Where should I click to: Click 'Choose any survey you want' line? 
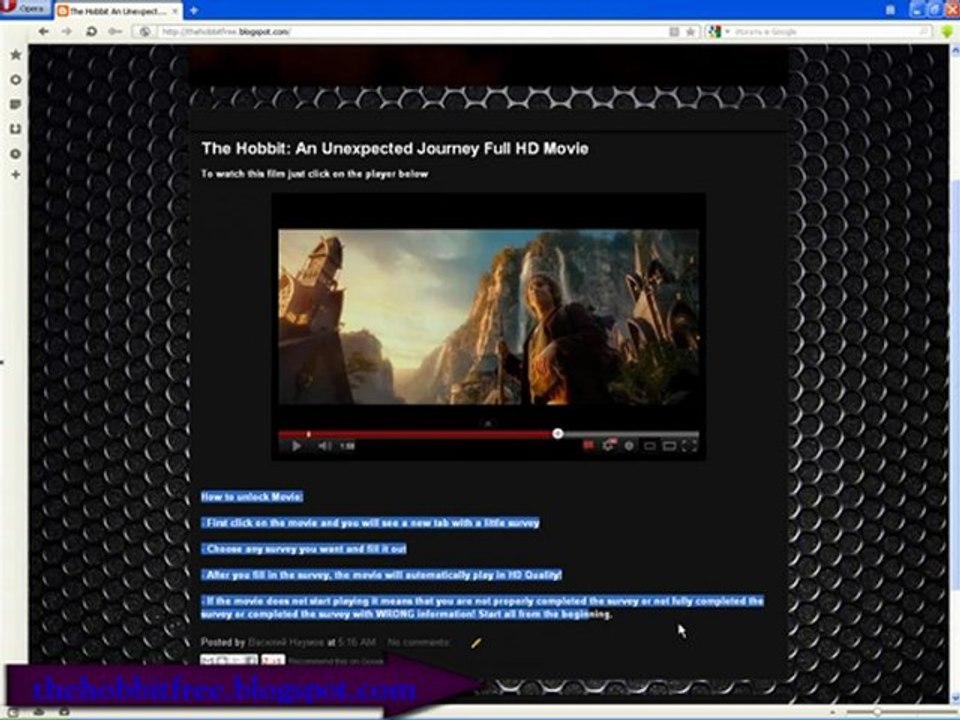tap(304, 549)
